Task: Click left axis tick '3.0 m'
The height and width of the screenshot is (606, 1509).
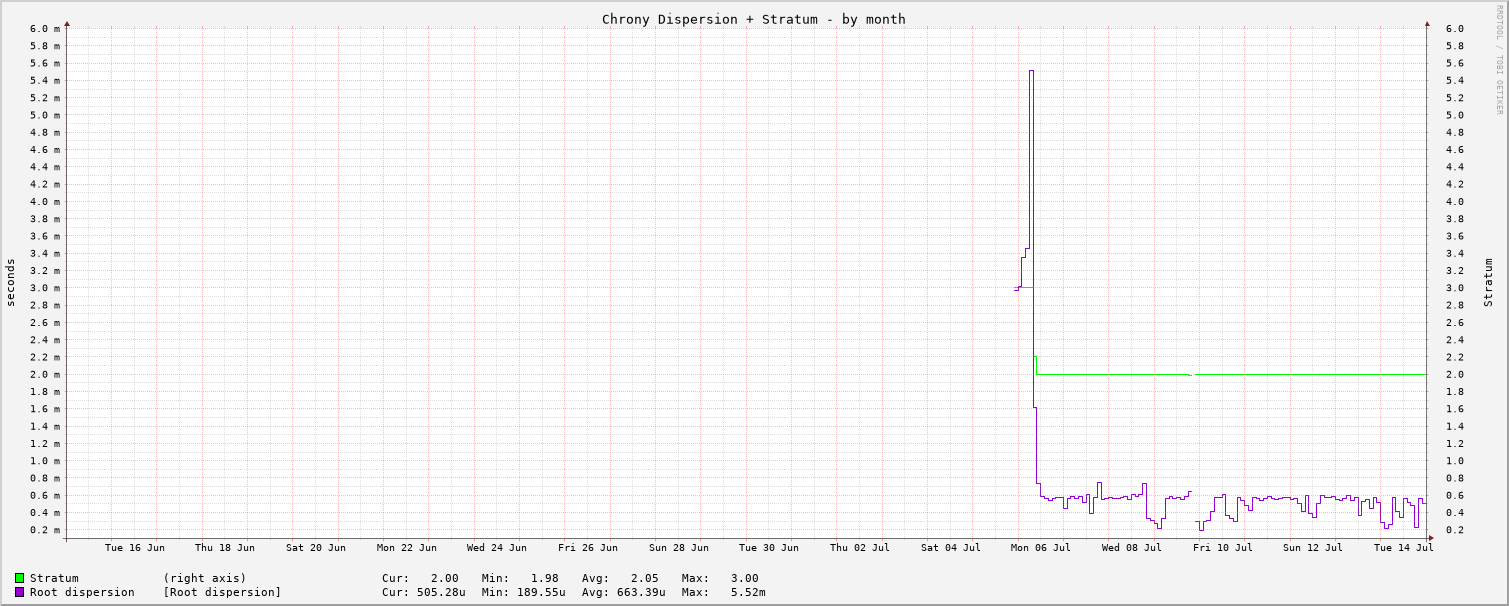Action: pos(44,288)
